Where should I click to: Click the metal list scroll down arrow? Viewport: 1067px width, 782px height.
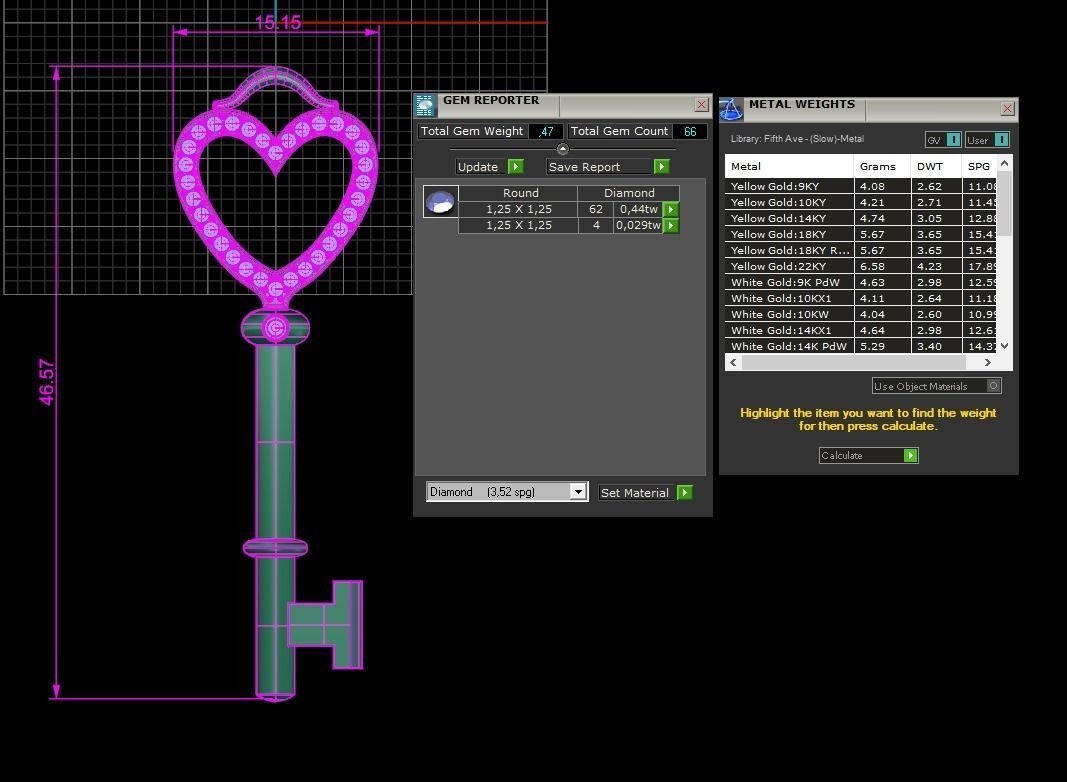tap(1004, 346)
